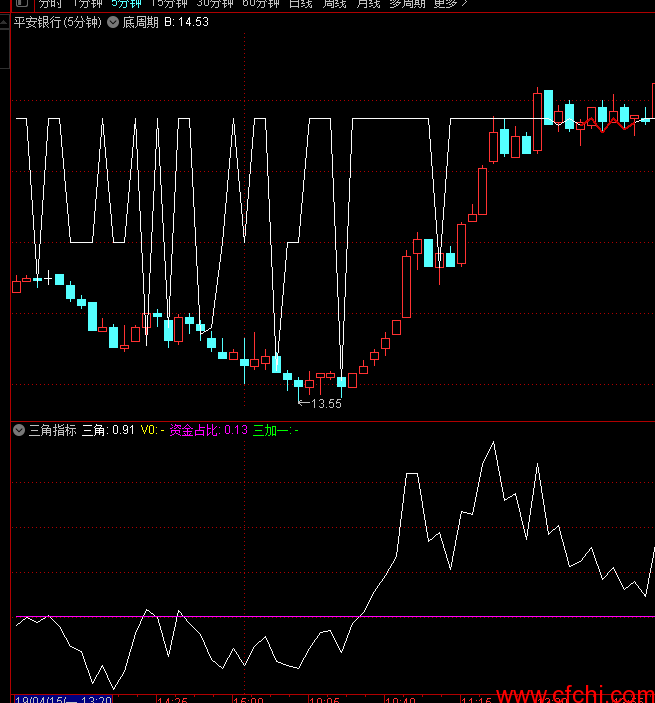Click the magenta horizontal line in 三角指标 panel

coord(335,617)
